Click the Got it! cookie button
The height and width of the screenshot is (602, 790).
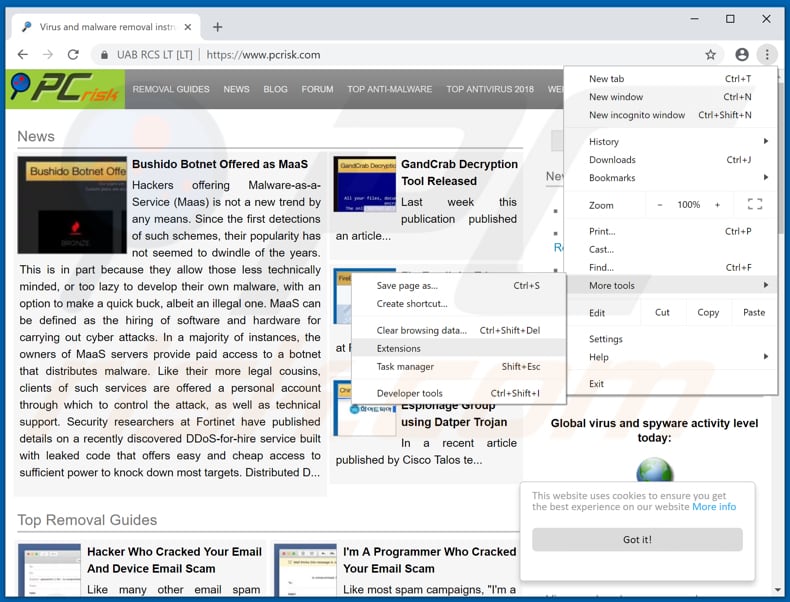point(637,540)
